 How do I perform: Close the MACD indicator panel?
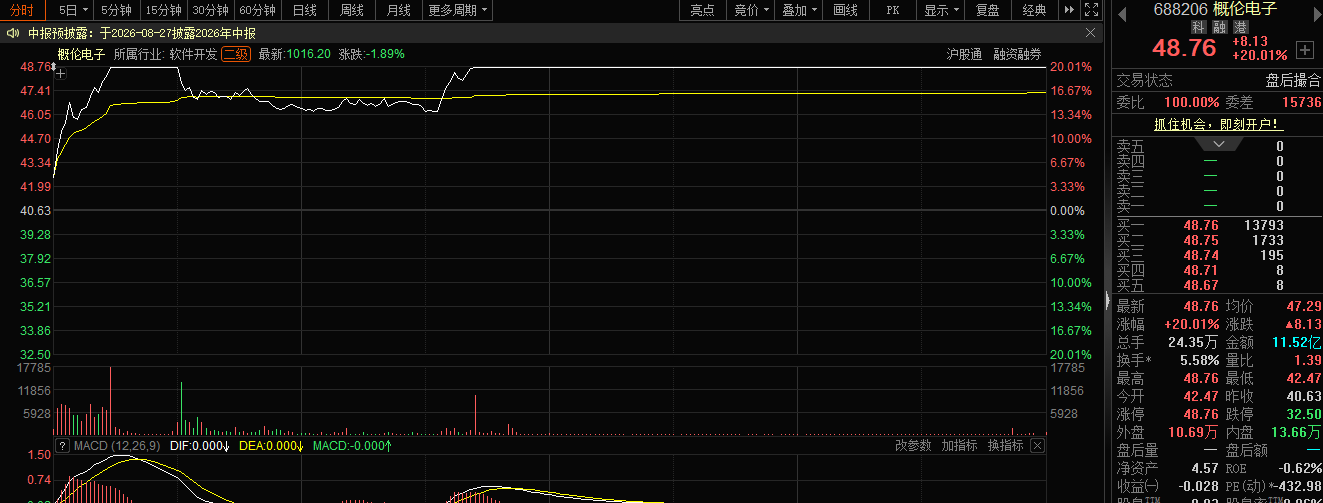tap(1037, 445)
